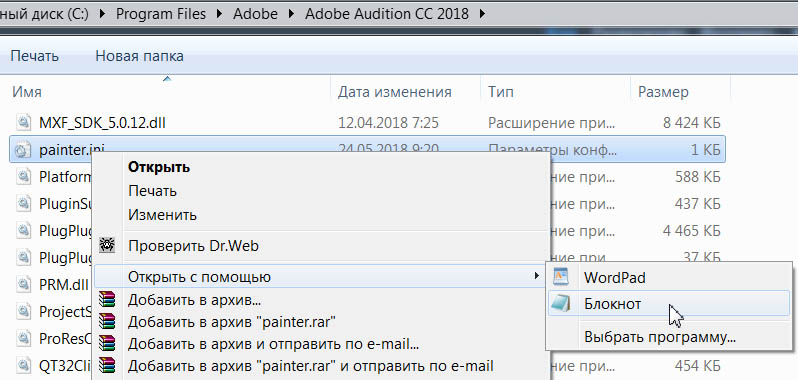Click 'Расширение при...' type of MXF_SDK_5.0.12.dll

(x=552, y=123)
